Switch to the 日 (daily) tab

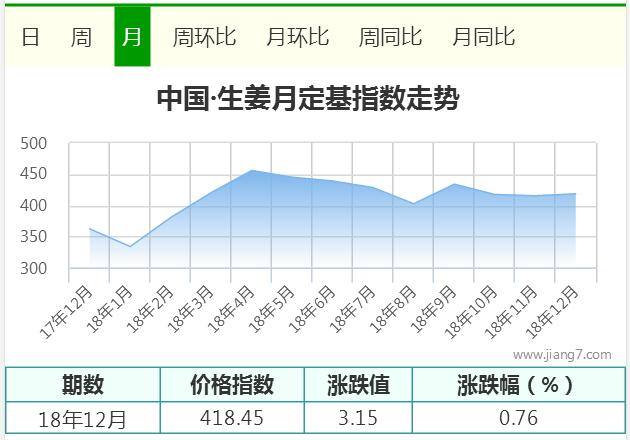click(x=30, y=37)
